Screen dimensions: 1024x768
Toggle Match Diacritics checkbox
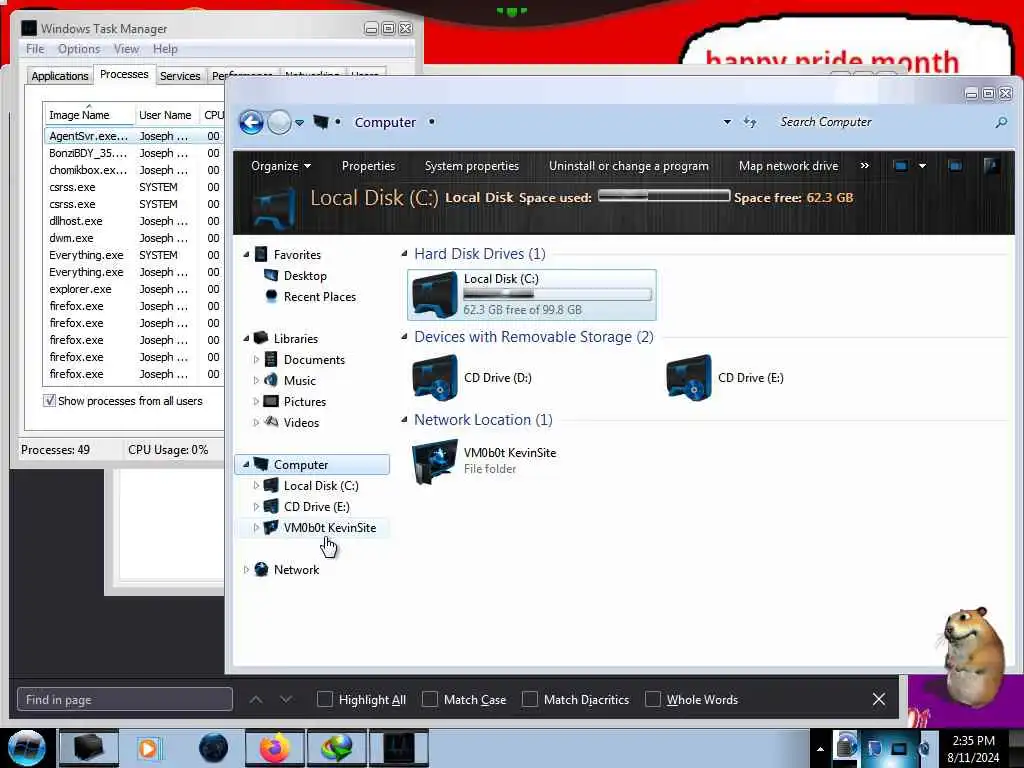pos(530,699)
